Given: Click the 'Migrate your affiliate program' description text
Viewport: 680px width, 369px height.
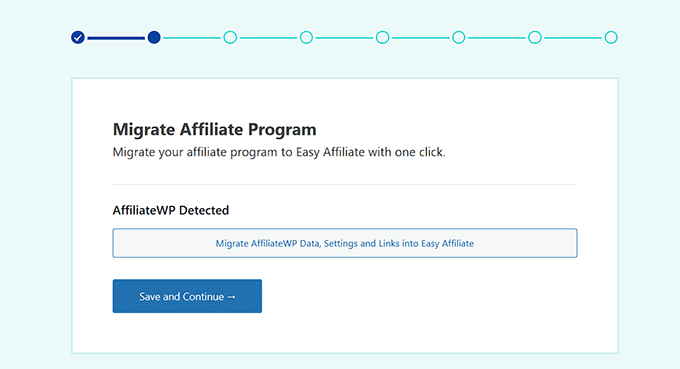Looking at the screenshot, I should (279, 152).
